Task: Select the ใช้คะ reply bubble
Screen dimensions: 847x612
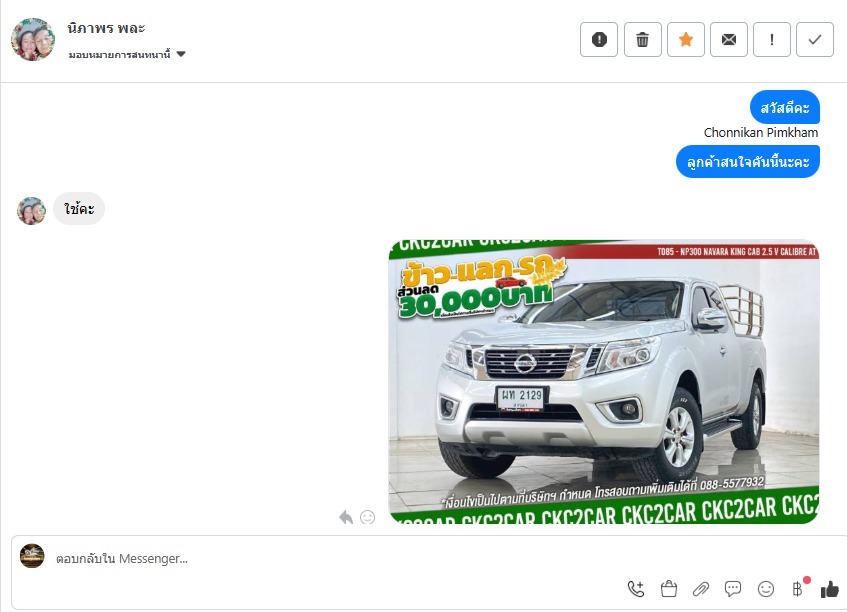Action: [79, 209]
